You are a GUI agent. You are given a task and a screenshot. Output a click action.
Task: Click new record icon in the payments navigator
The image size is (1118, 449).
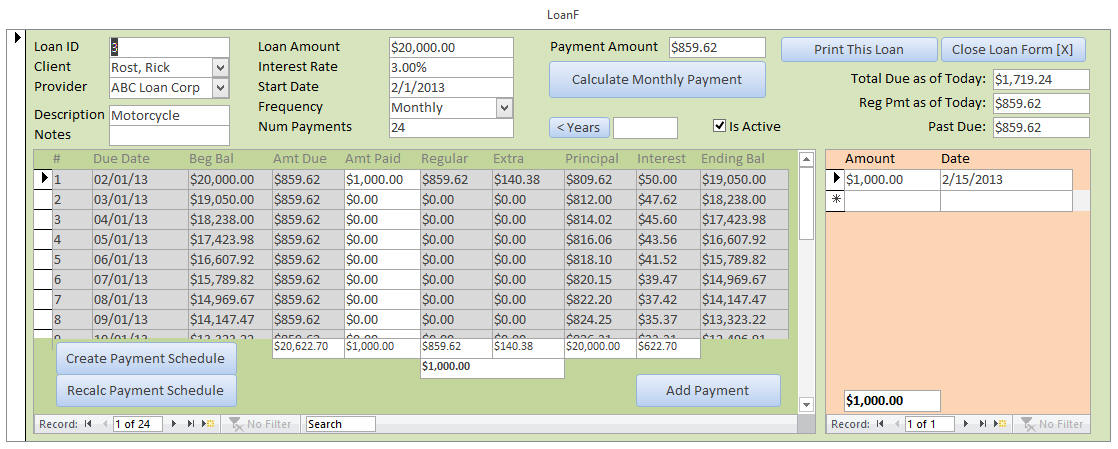coord(999,424)
